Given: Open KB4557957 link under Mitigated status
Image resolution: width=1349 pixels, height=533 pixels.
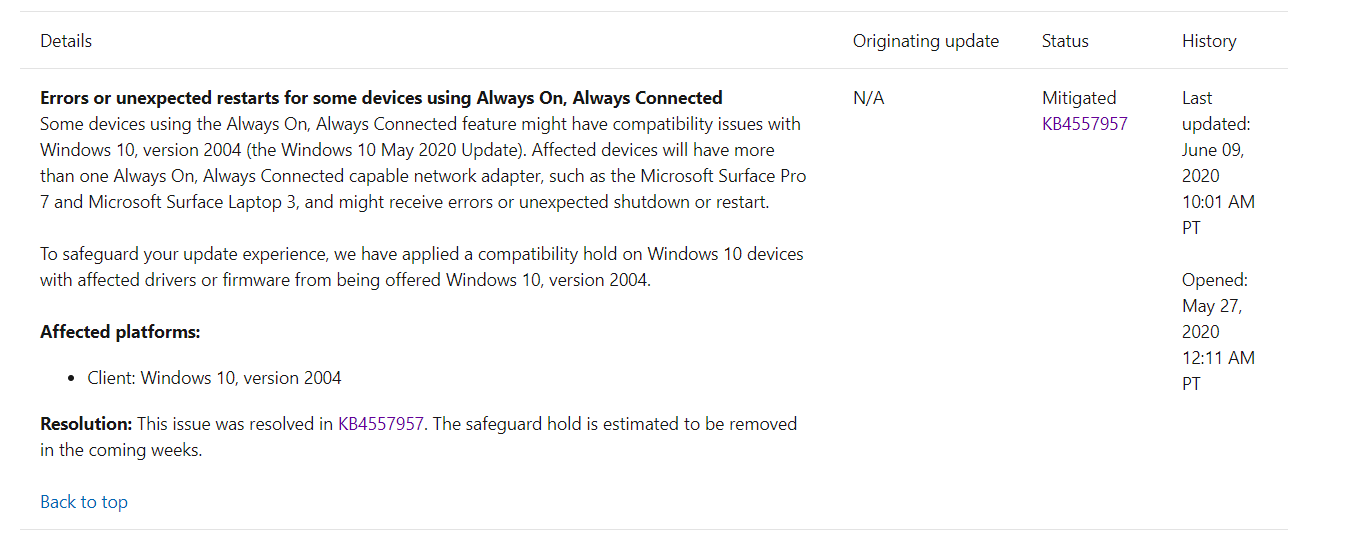Looking at the screenshot, I should point(1085,124).
